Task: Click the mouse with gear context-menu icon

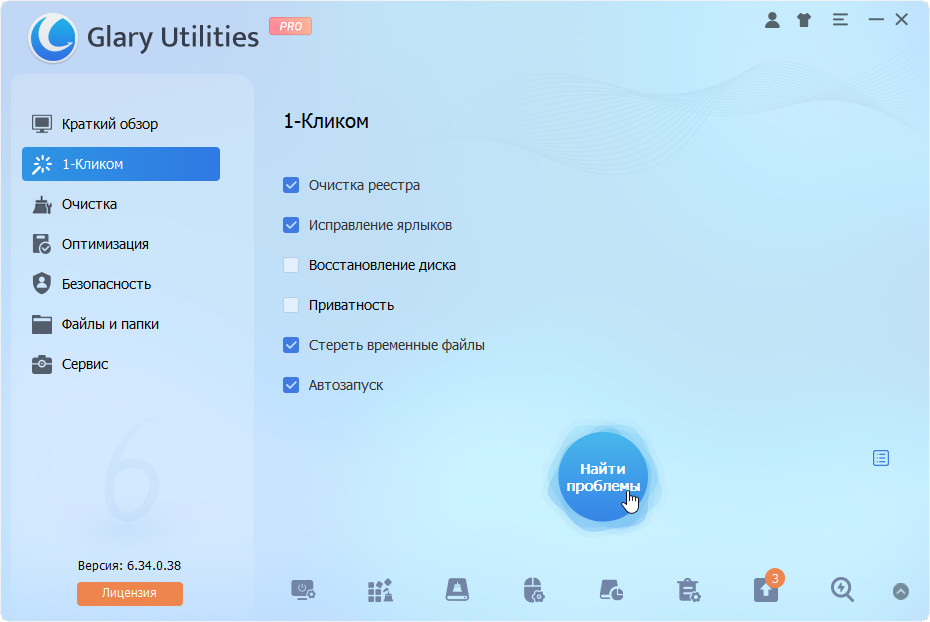Action: 534,590
